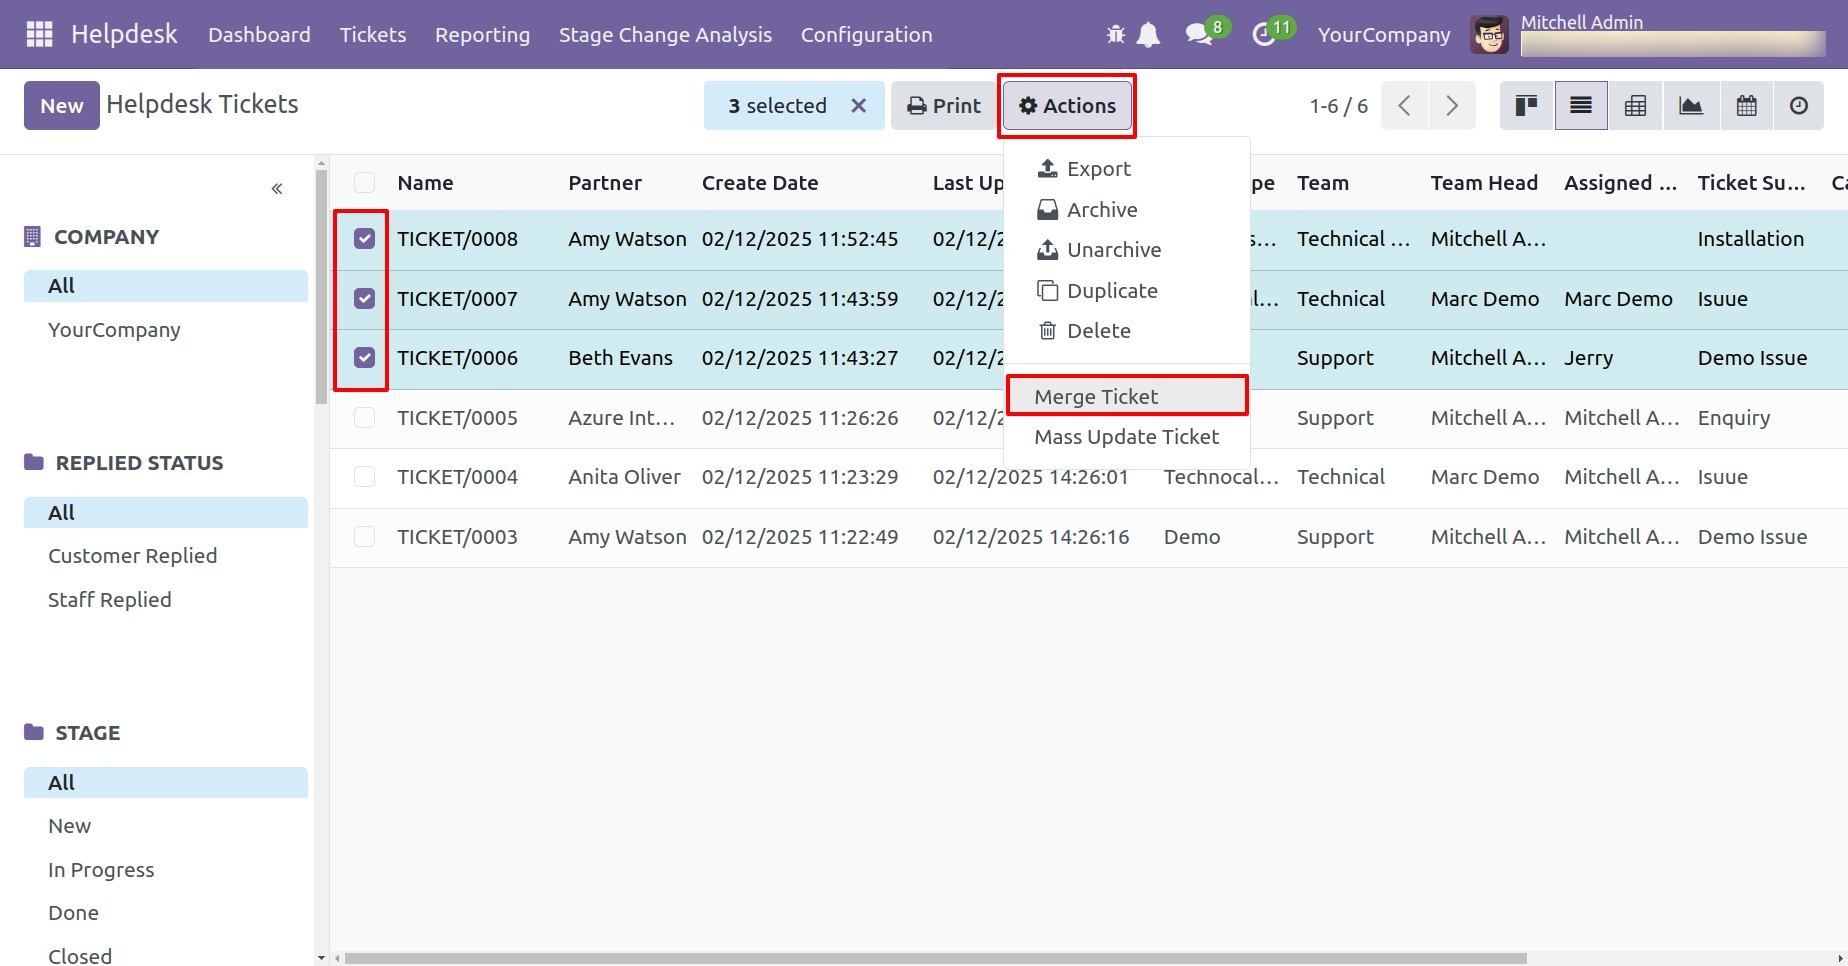Image resolution: width=1848 pixels, height=966 pixels.
Task: Check TICKET/0005 row checkbox
Action: click(364, 418)
